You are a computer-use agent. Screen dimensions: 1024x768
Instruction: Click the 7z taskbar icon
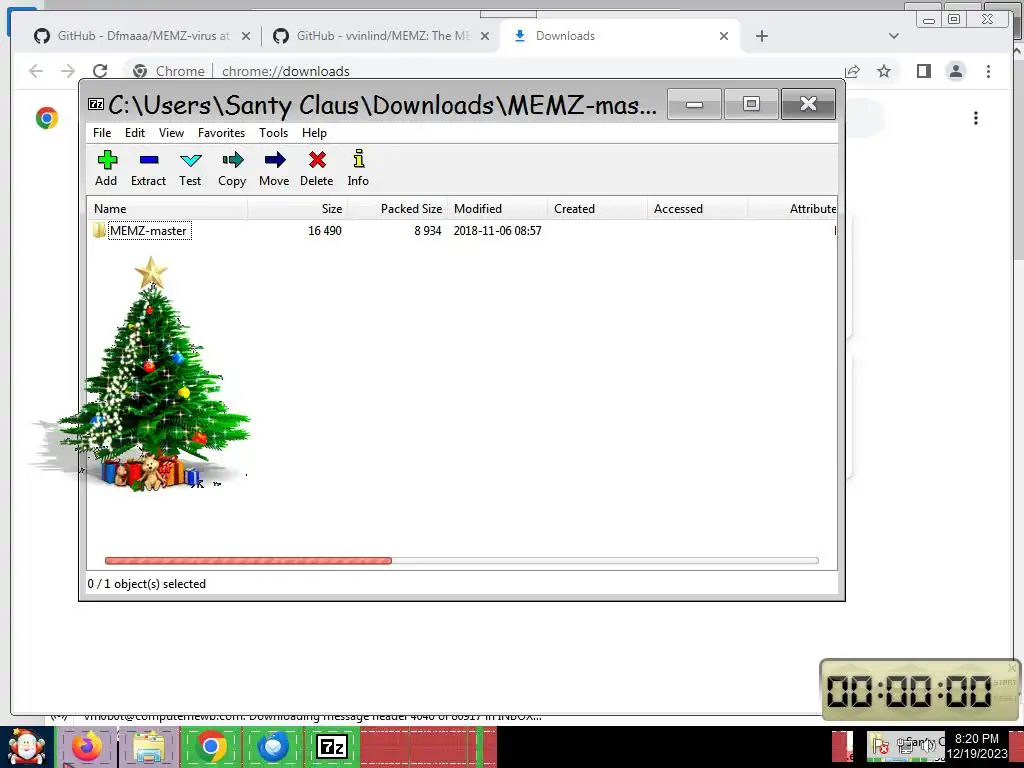[332, 746]
